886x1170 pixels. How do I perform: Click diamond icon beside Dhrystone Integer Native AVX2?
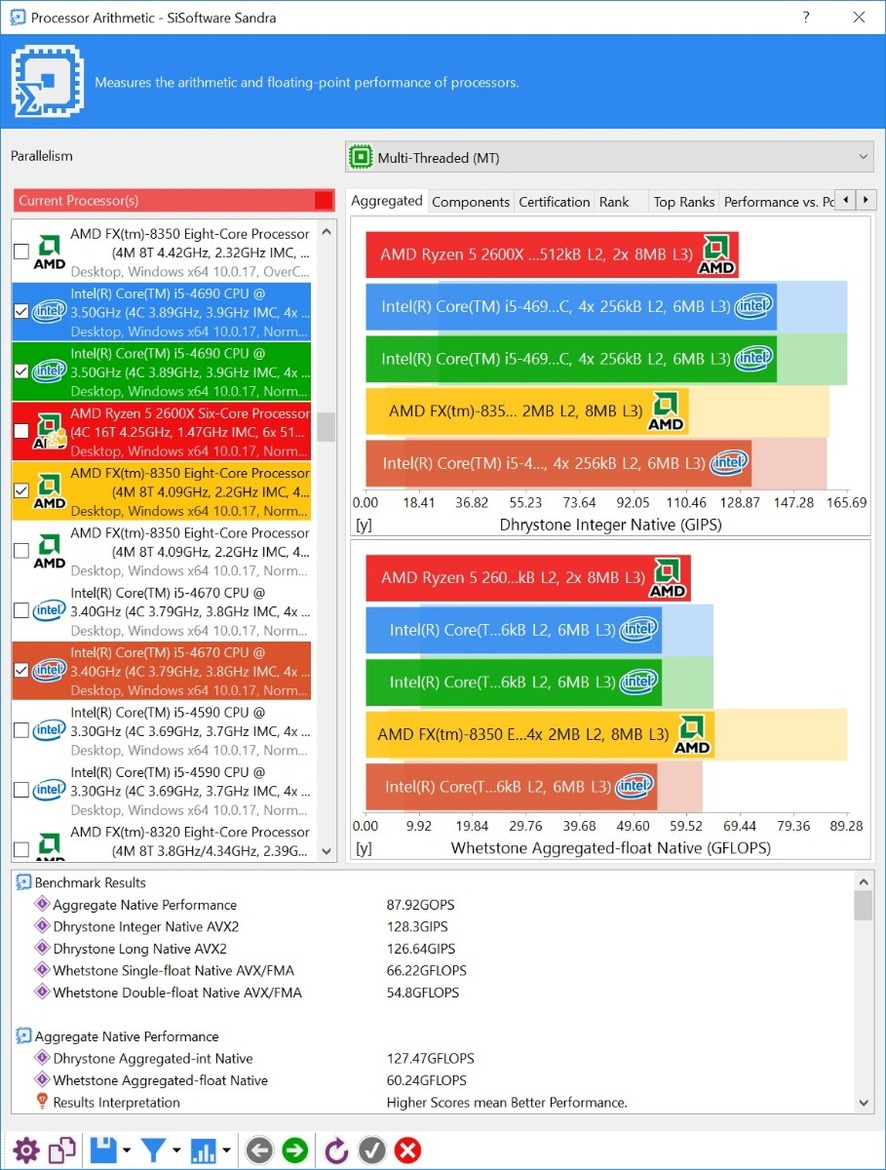click(42, 926)
